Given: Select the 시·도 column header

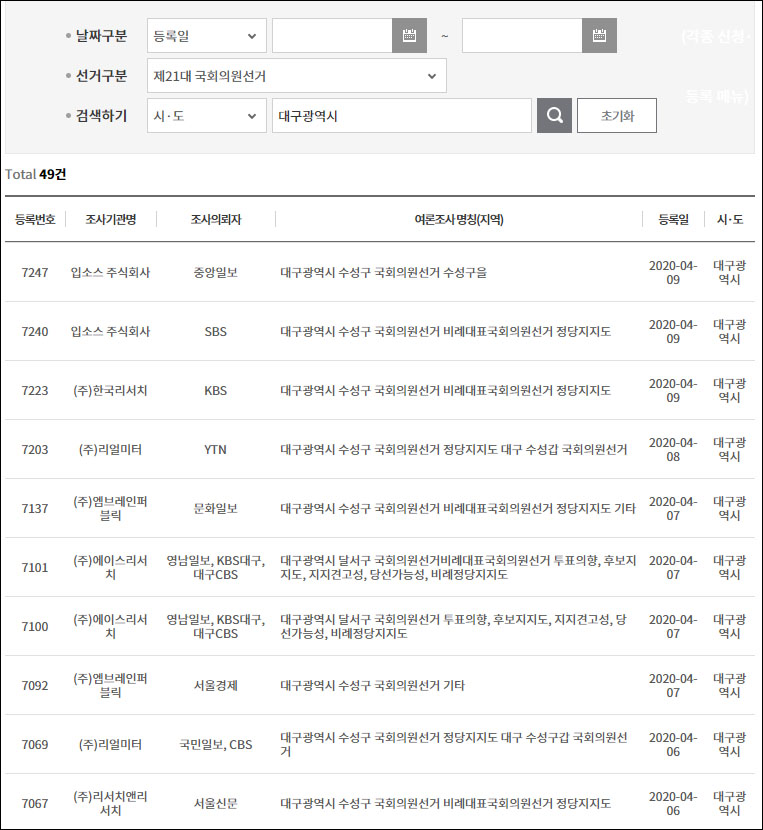Looking at the screenshot, I should click(x=730, y=219).
